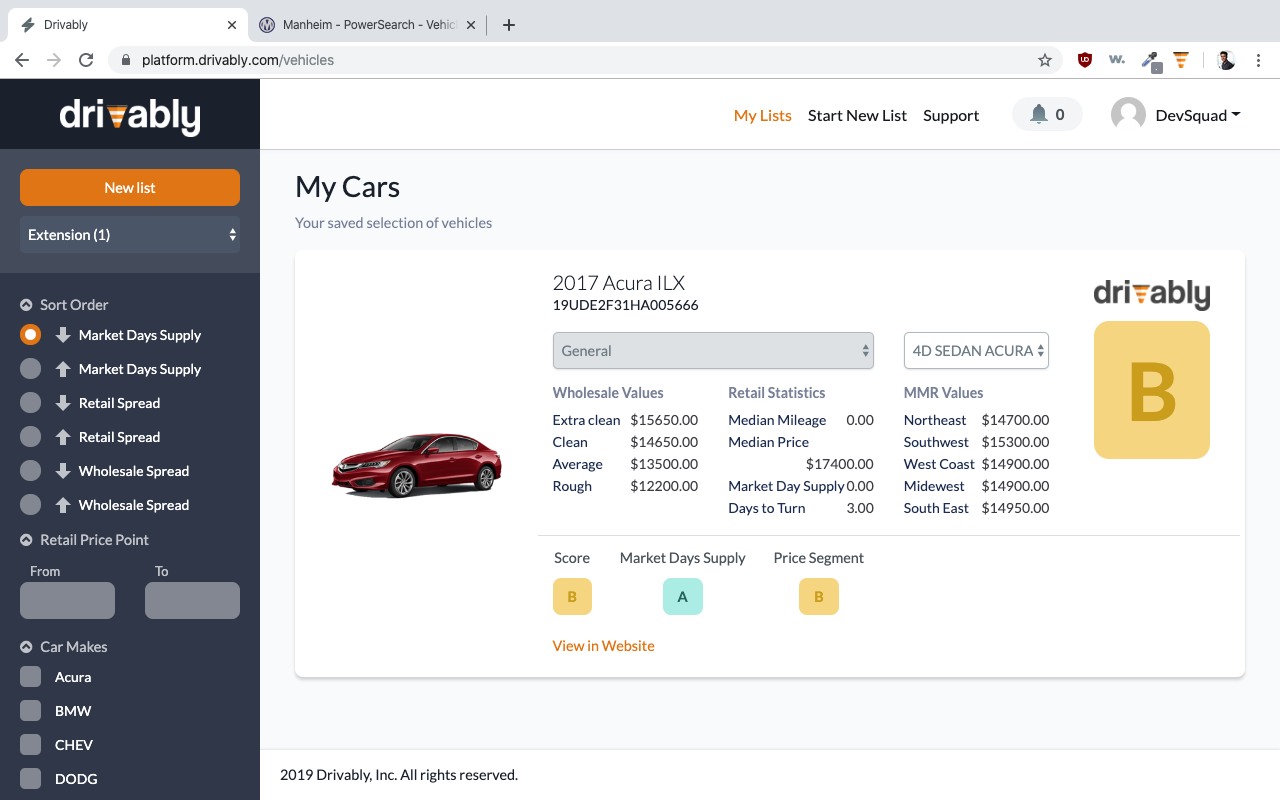The height and width of the screenshot is (800, 1280).
Task: Click Southwest MMR value $15300.00
Action: coord(1015,442)
